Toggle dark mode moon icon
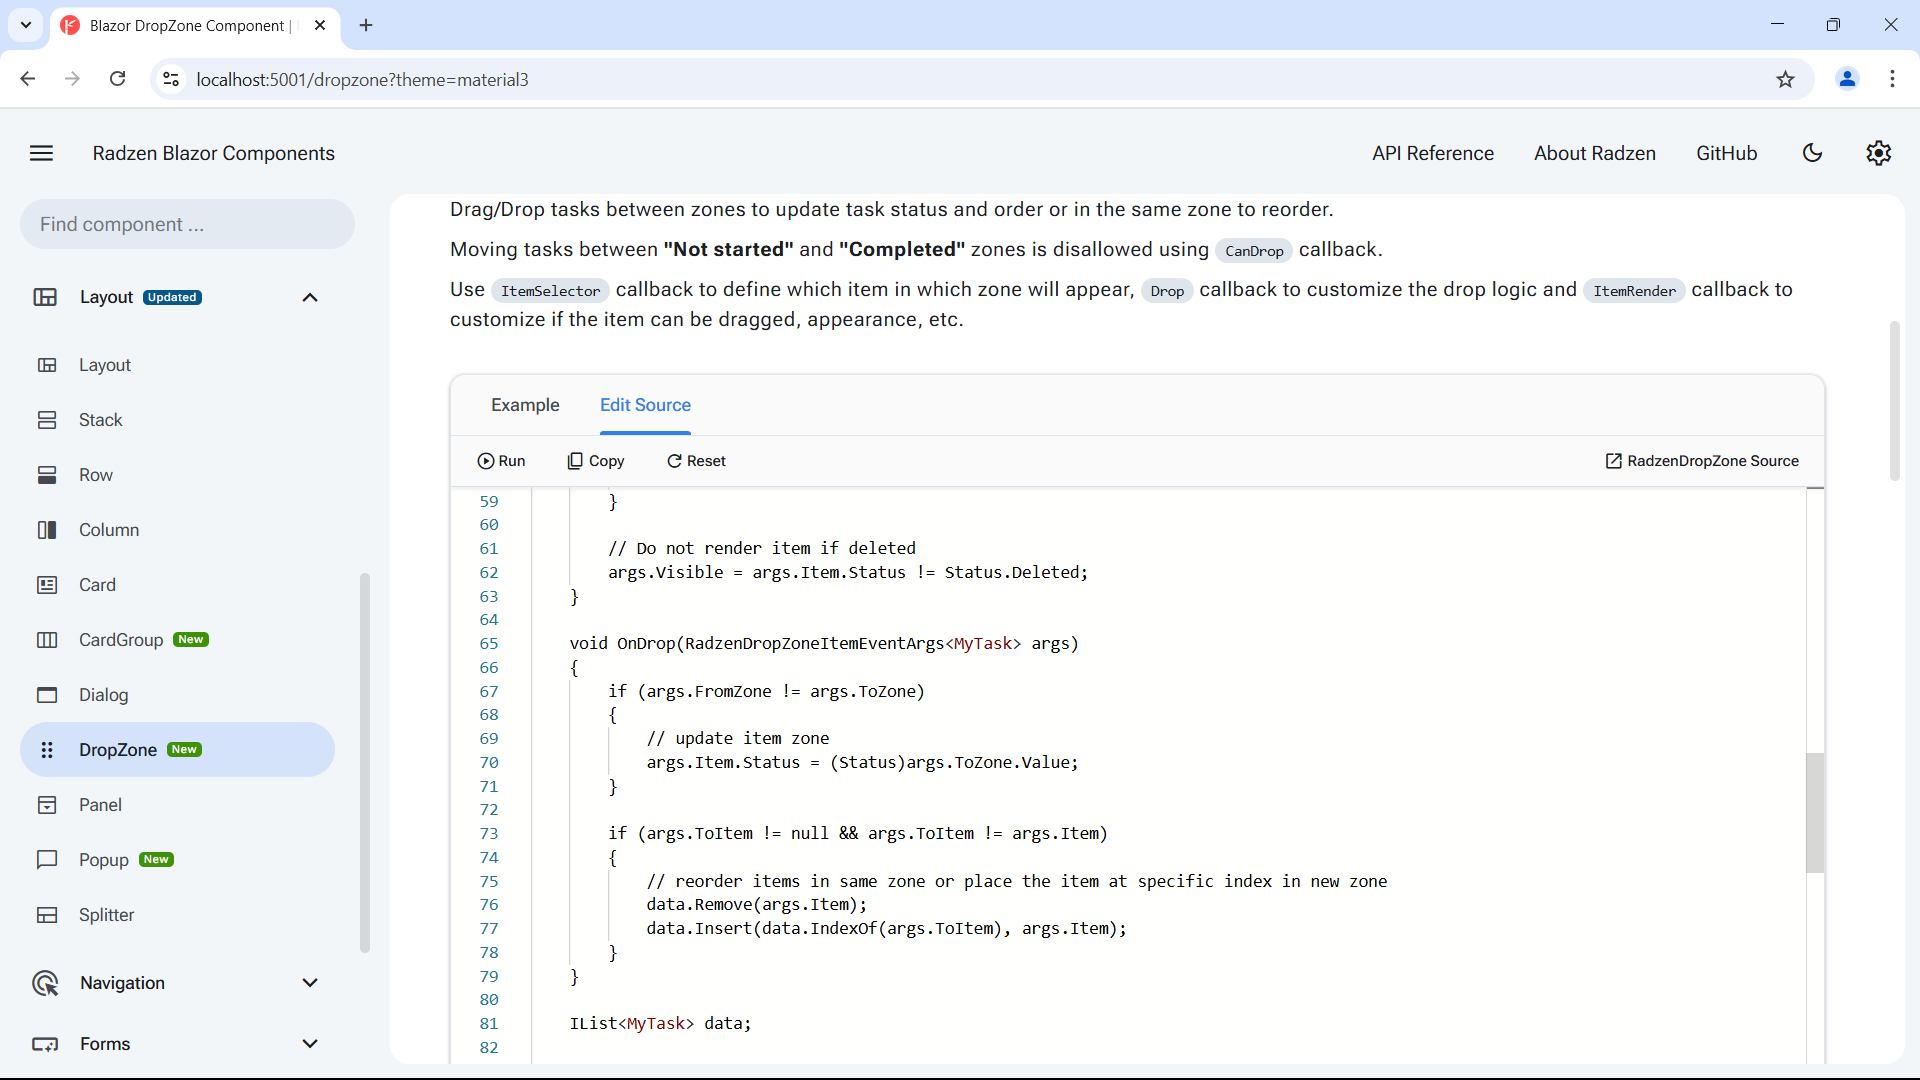1920x1080 pixels. coord(1812,153)
